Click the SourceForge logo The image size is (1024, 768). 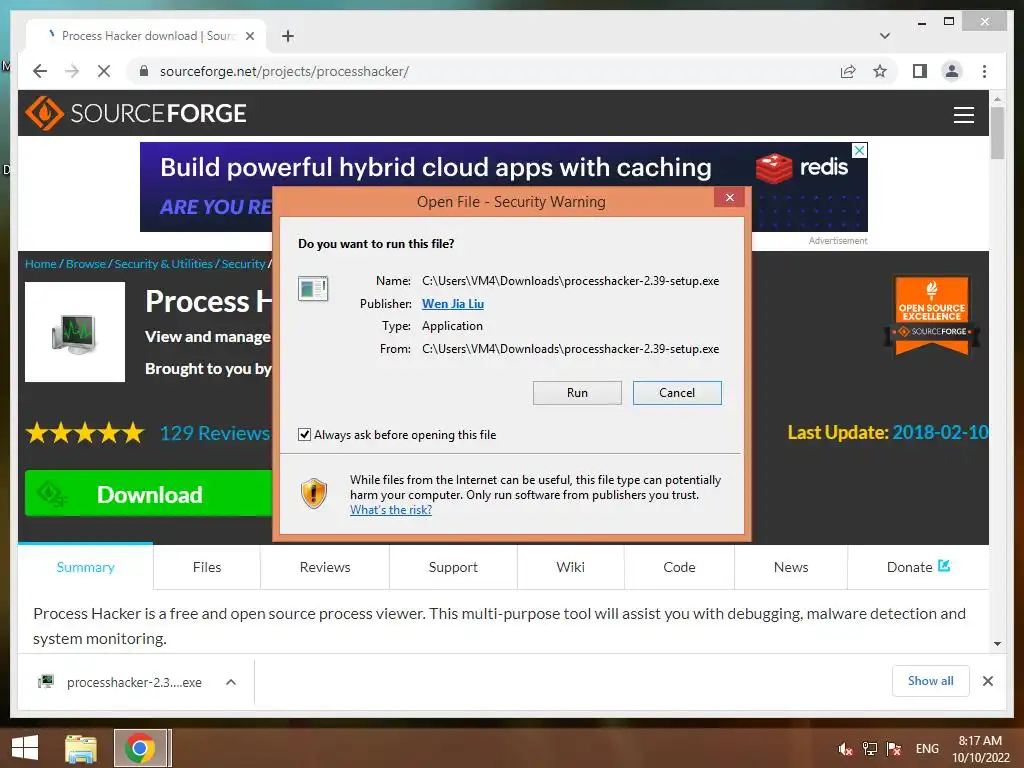136,113
